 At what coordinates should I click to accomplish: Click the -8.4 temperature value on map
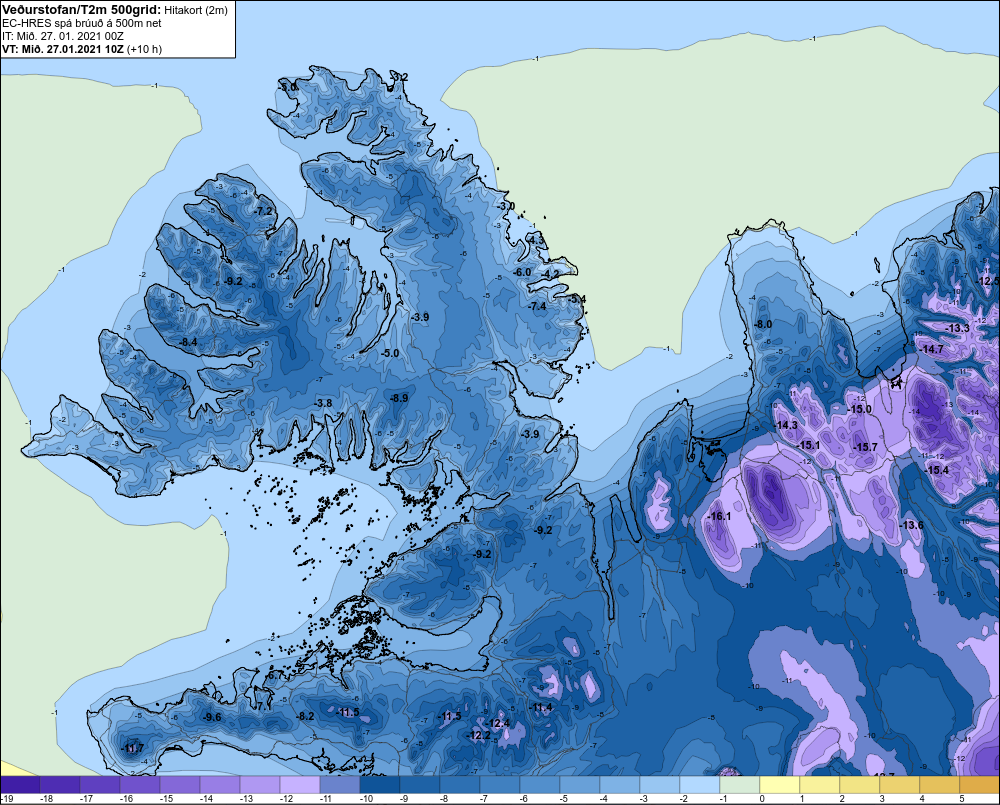pos(188,343)
